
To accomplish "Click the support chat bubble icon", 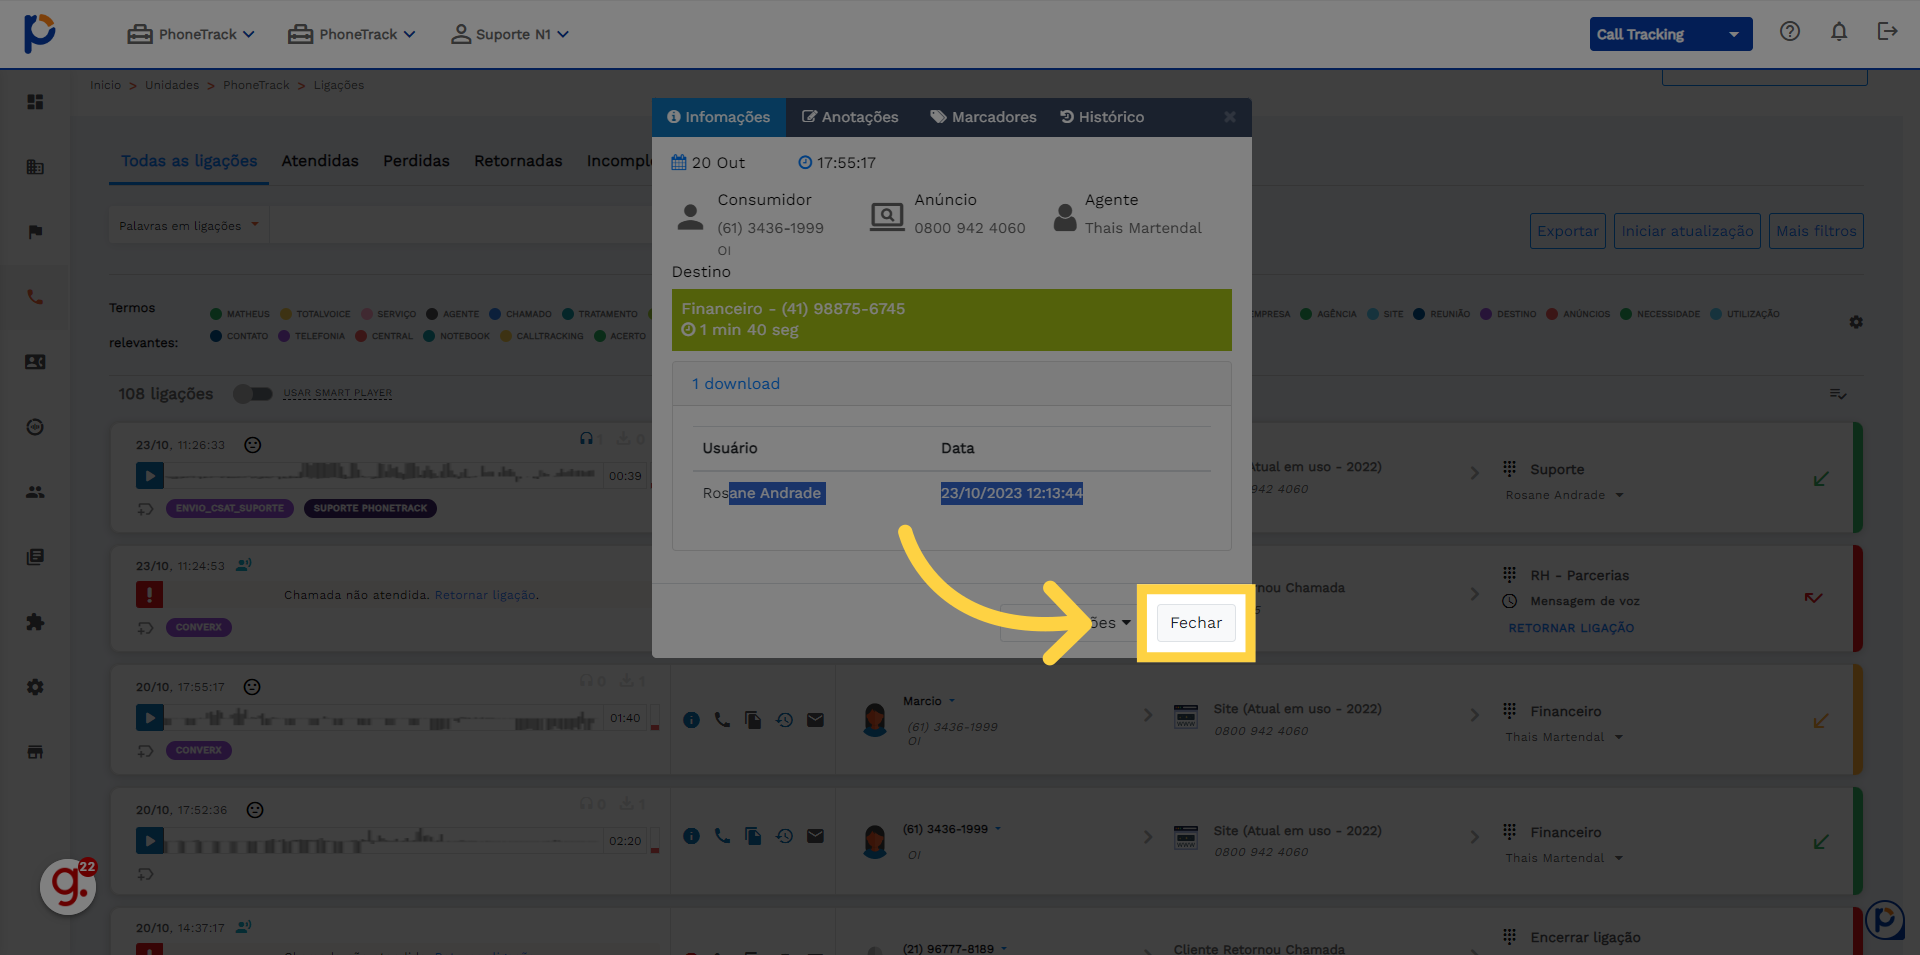I will (x=1884, y=920).
